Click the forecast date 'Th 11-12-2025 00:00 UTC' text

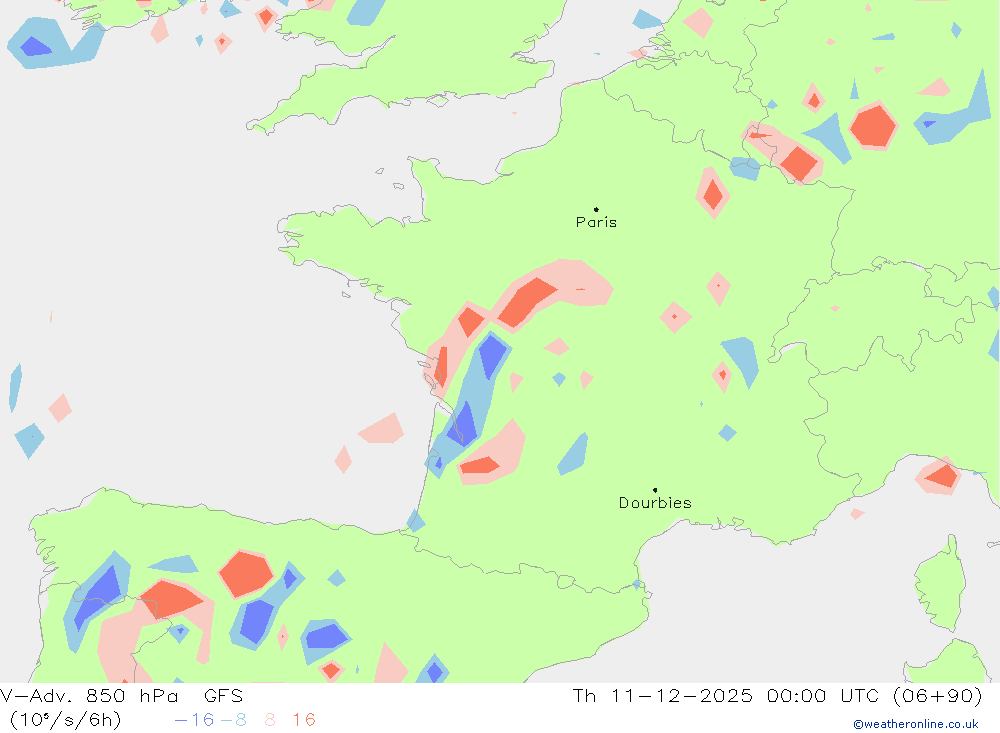click(x=724, y=695)
